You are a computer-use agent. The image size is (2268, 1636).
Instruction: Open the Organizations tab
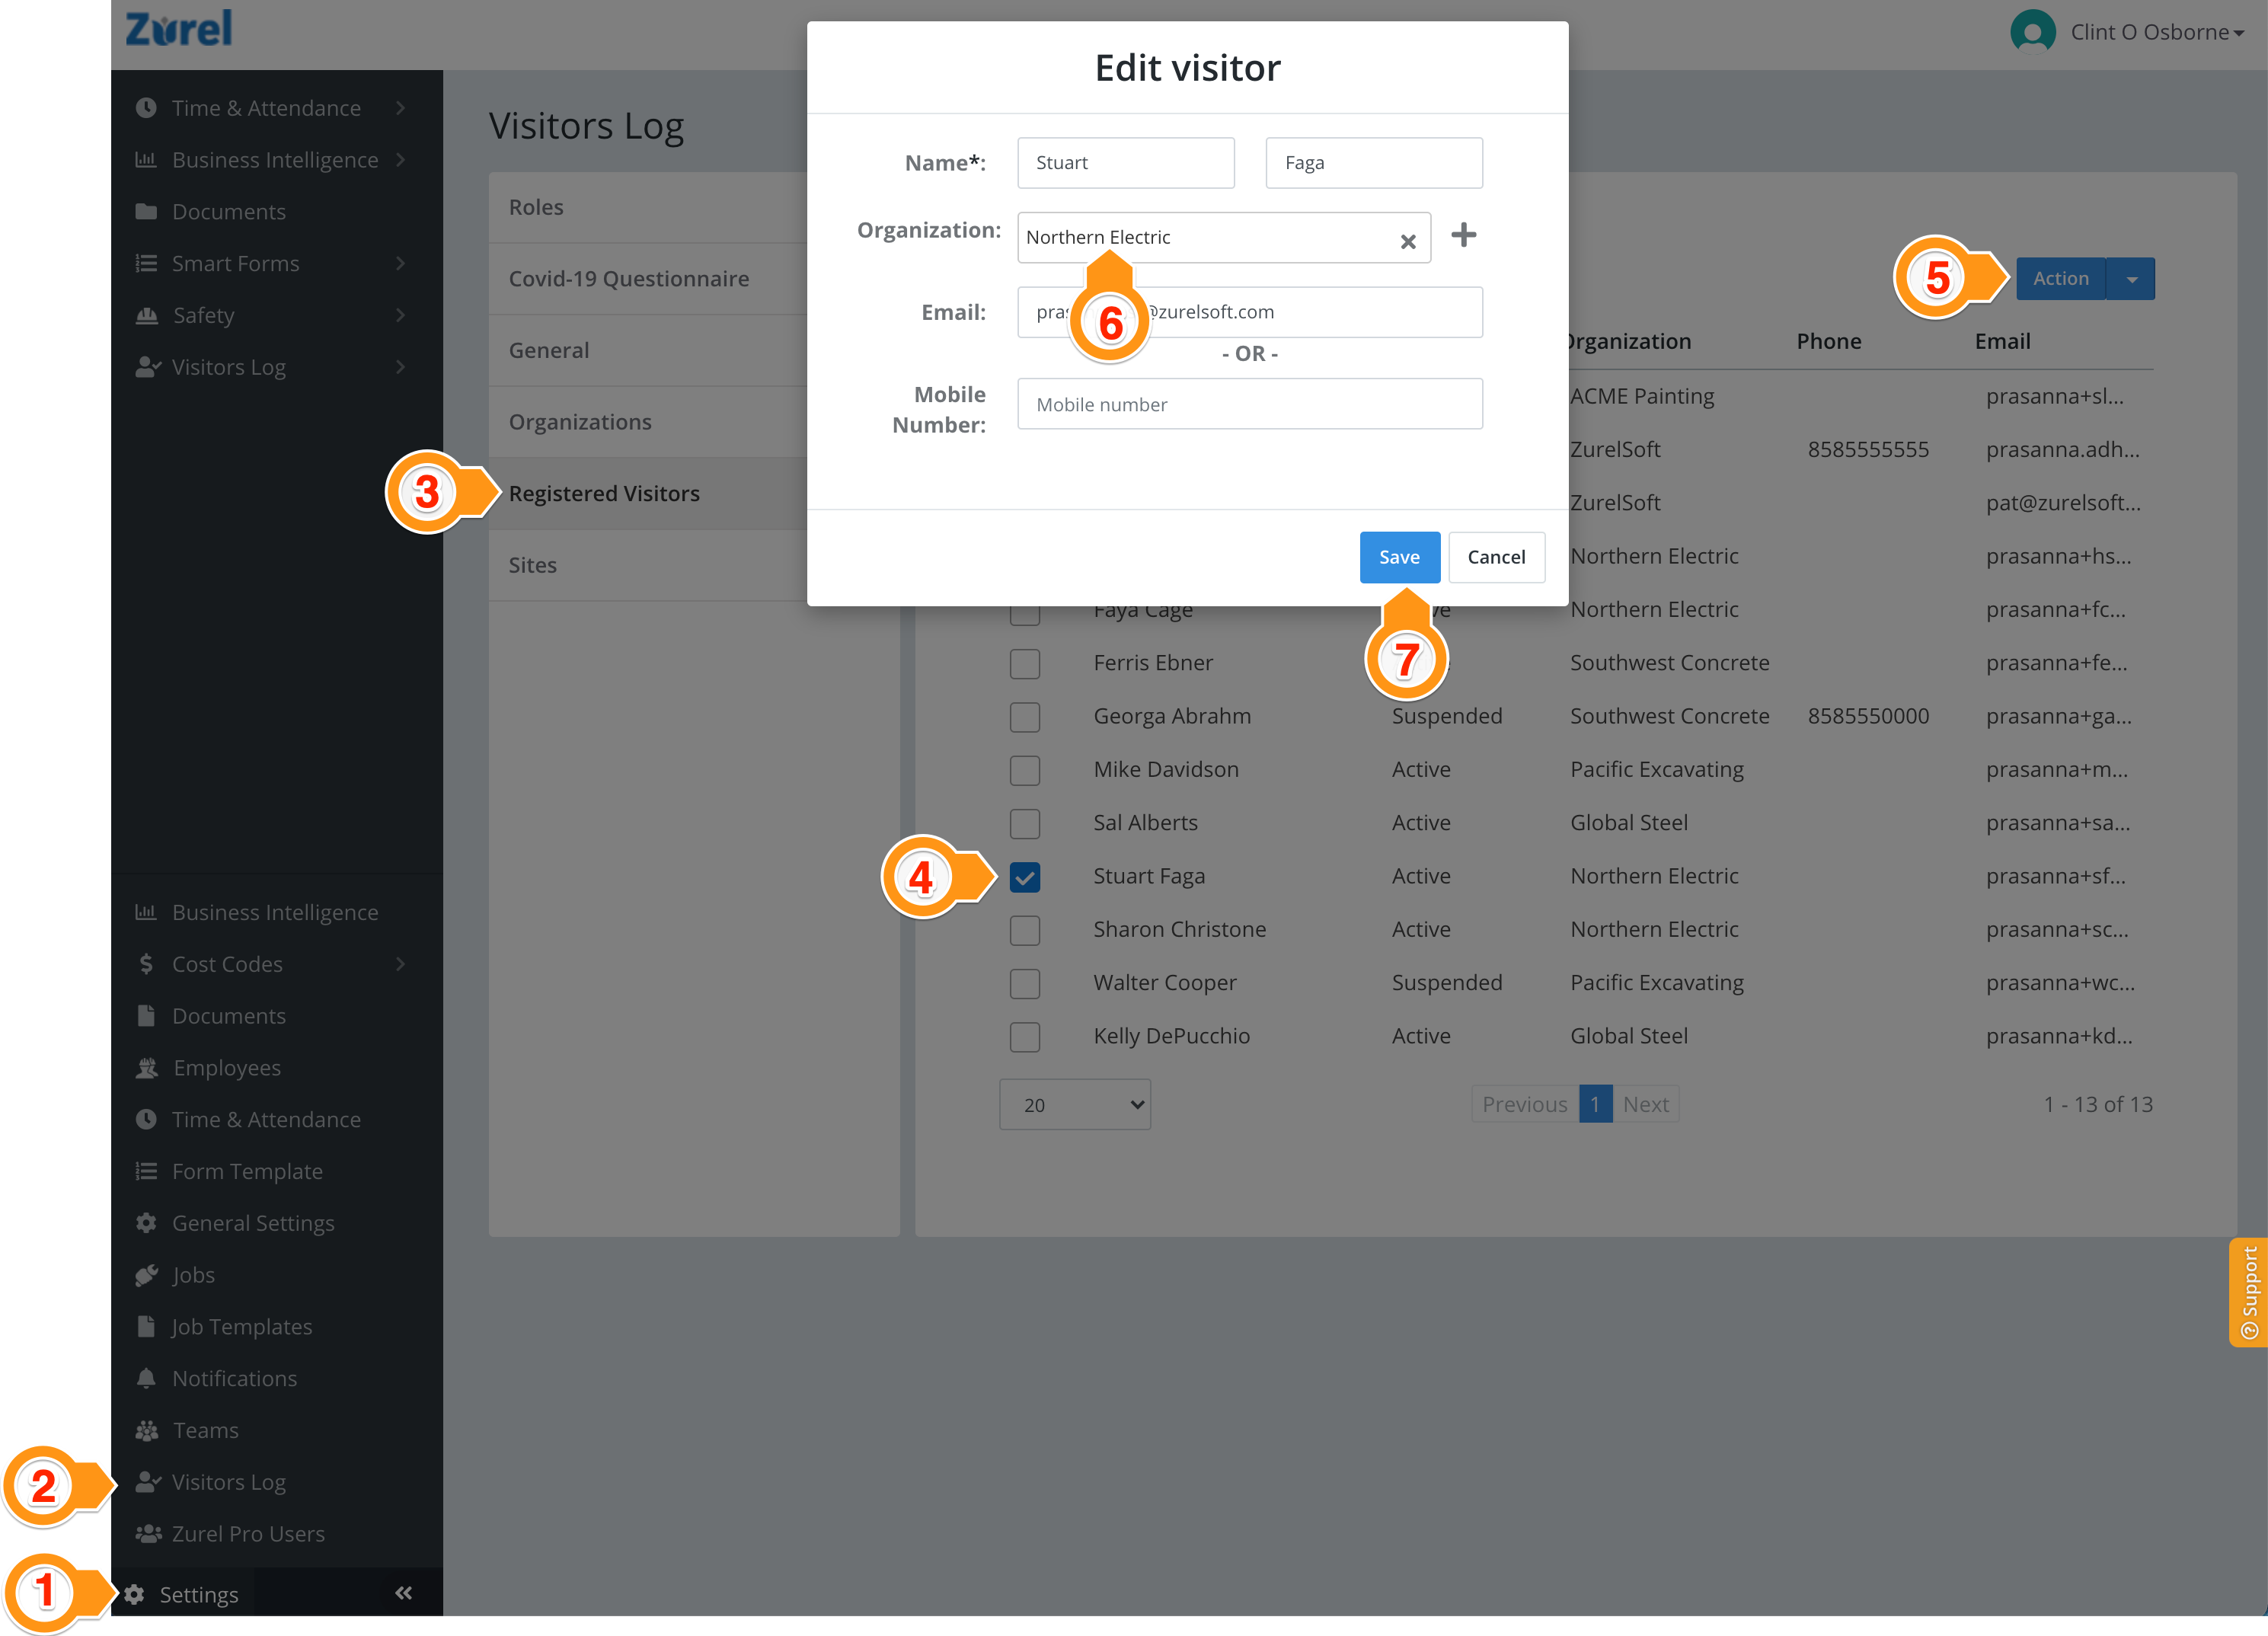648,422
